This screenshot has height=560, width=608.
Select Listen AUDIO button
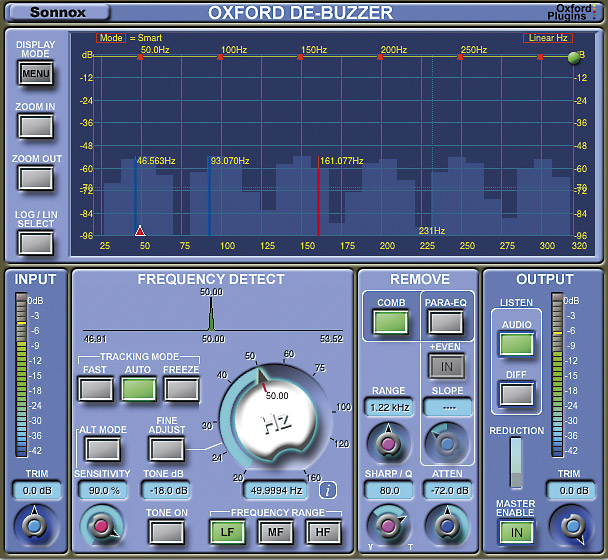[516, 344]
